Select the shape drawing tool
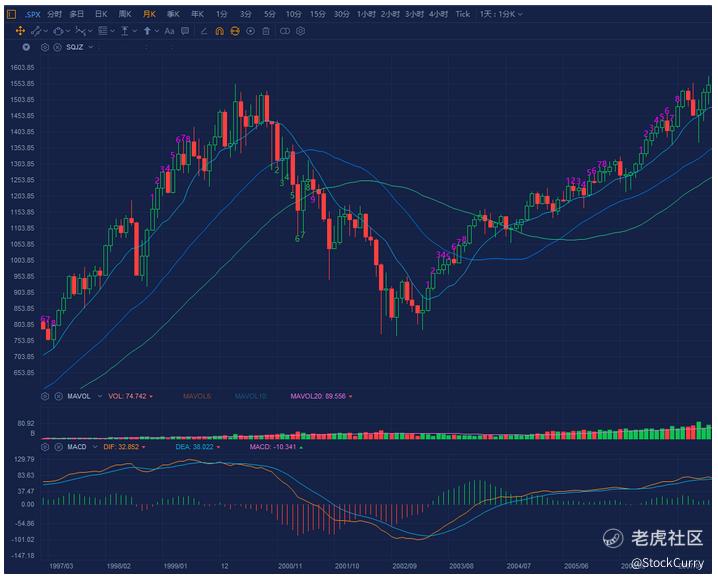Screen dimensions: 718x580 tap(58, 31)
